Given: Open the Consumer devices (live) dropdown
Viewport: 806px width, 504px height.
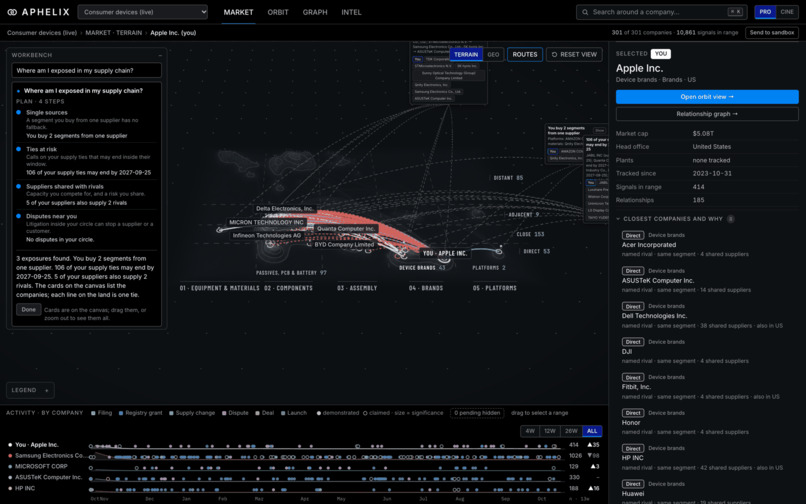Looking at the screenshot, I should coord(143,12).
